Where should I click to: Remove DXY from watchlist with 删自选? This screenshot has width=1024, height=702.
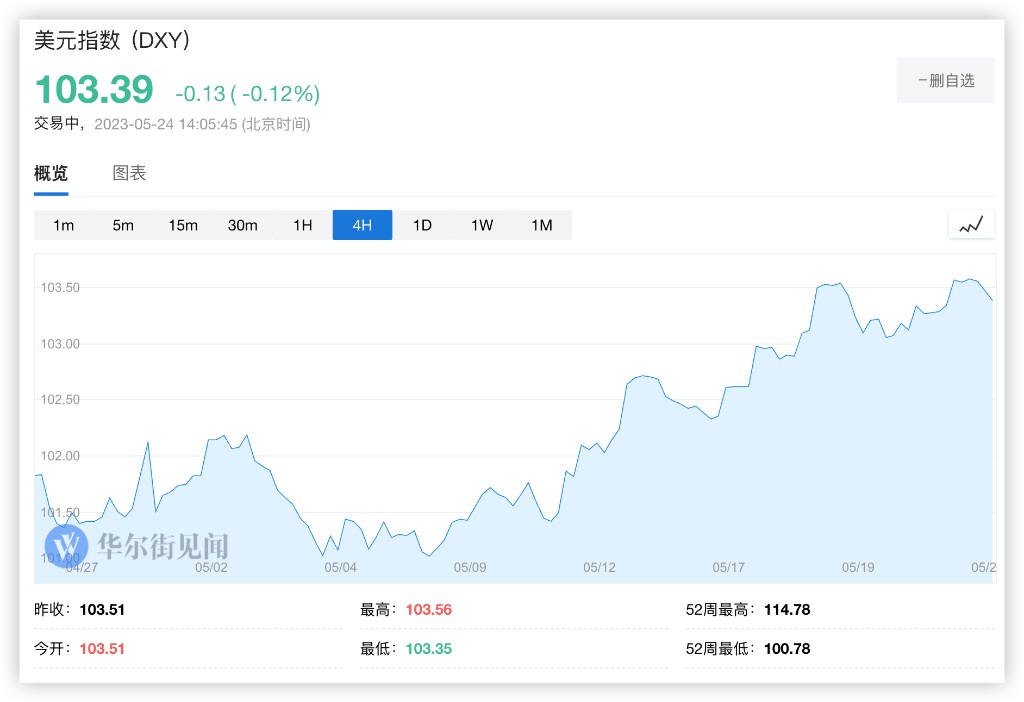point(945,81)
